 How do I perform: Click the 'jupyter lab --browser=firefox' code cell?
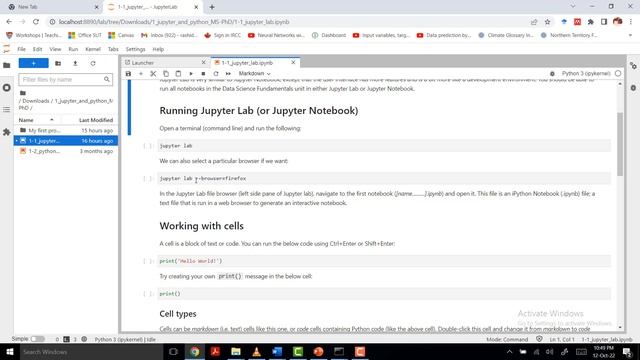(x=384, y=178)
